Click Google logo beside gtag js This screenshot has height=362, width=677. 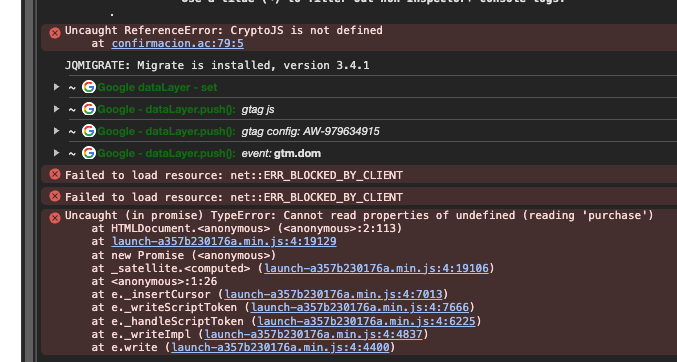[89, 109]
